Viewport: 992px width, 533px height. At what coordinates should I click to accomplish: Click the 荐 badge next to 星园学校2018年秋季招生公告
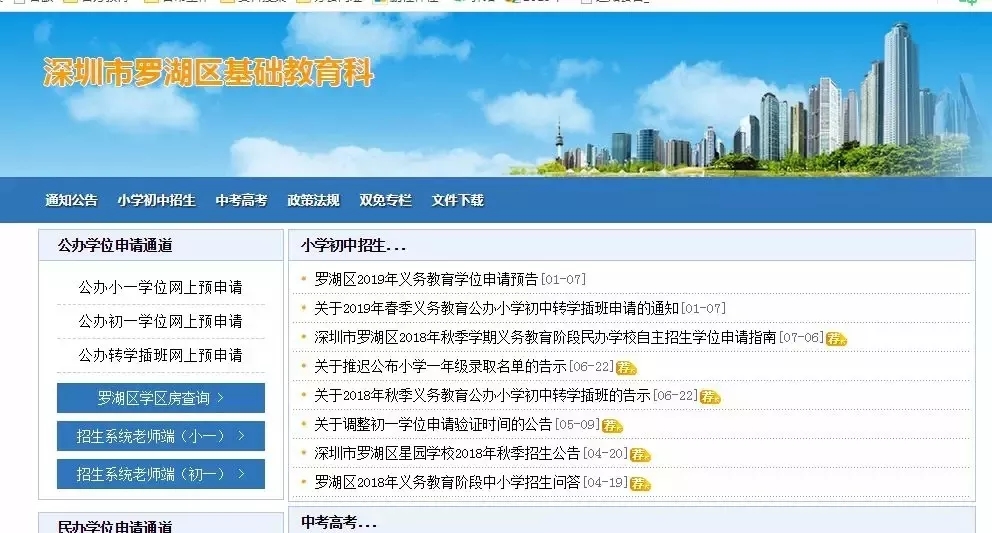[x=640, y=455]
